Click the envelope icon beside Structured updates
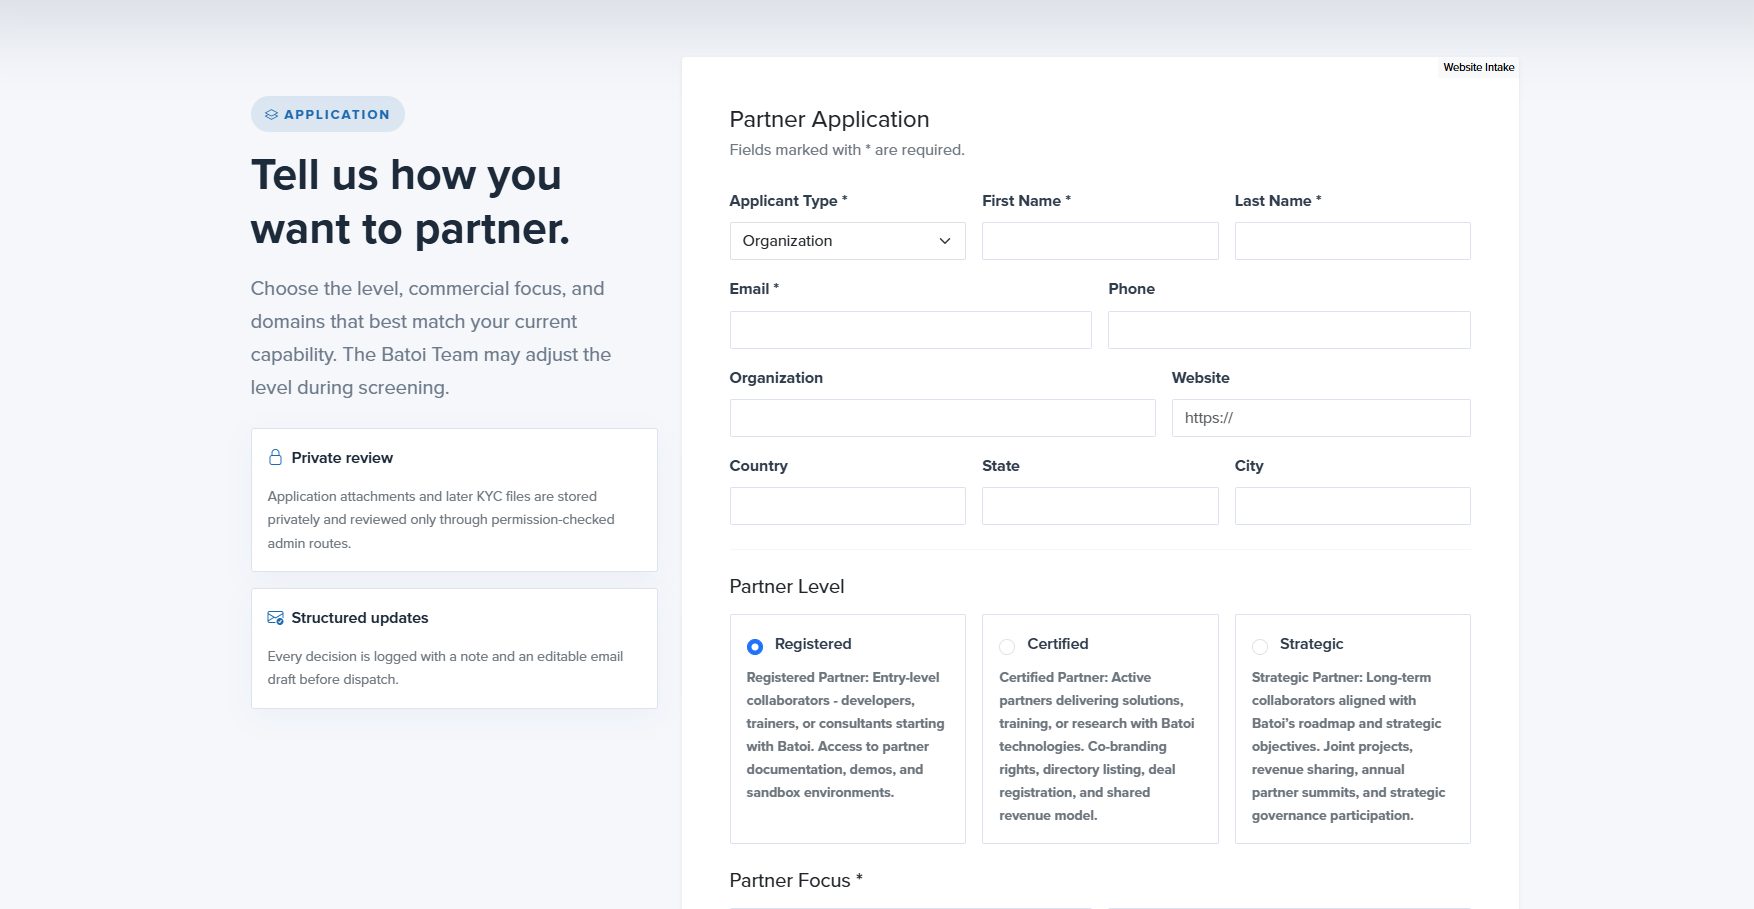The image size is (1754, 909). click(x=275, y=618)
